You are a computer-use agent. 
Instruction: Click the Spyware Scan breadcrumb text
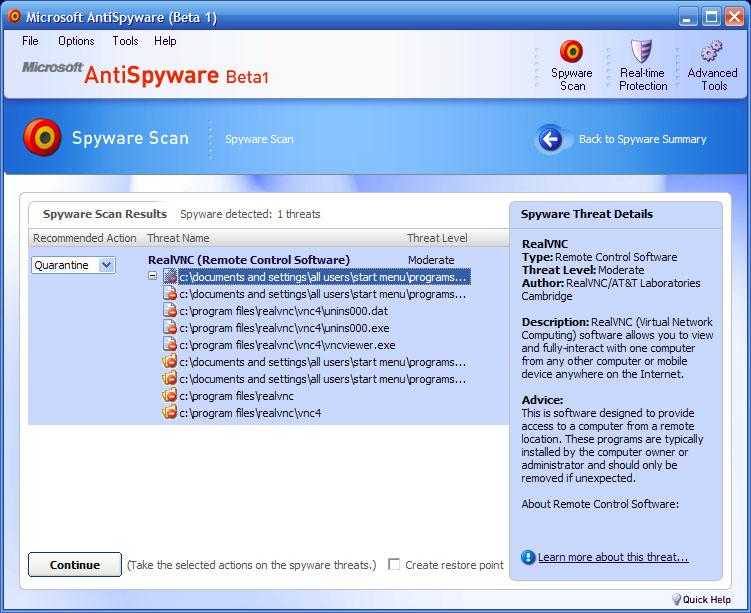pos(259,139)
